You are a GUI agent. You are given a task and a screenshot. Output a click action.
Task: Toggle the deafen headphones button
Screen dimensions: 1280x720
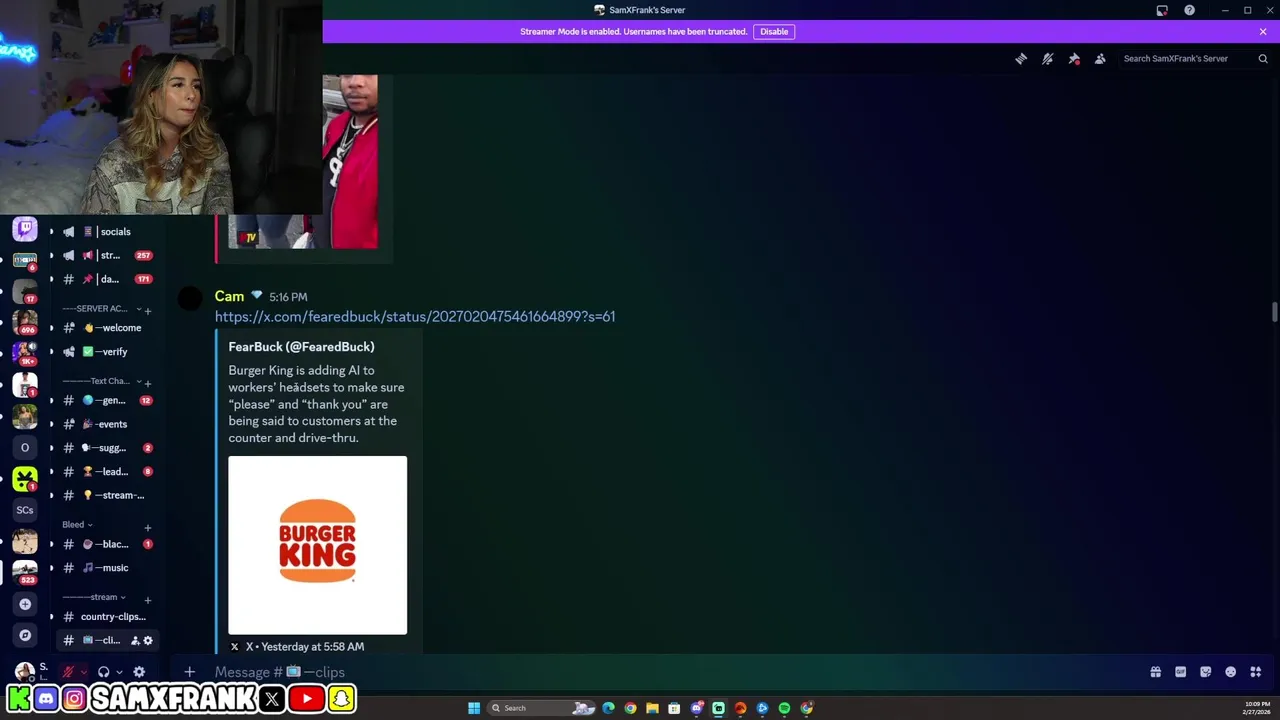tap(103, 672)
